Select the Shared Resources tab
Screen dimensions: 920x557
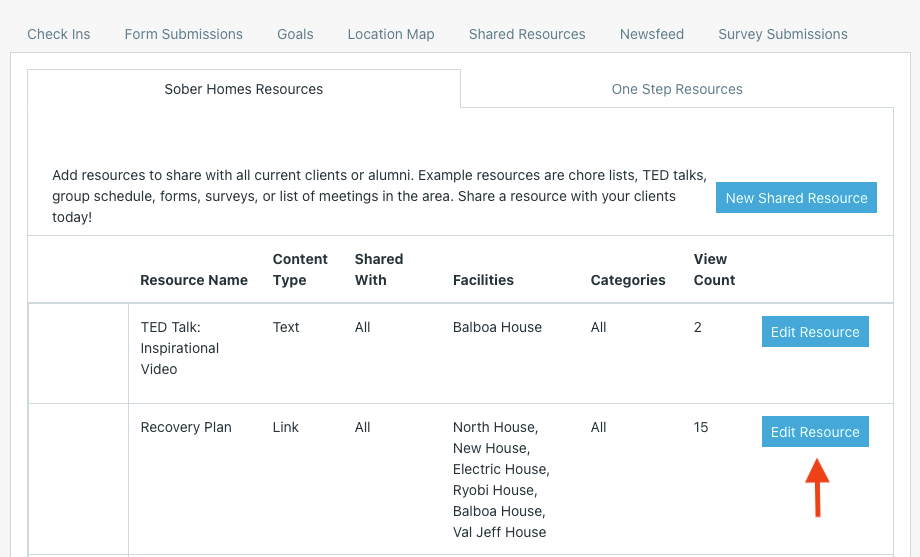pyautogui.click(x=527, y=34)
